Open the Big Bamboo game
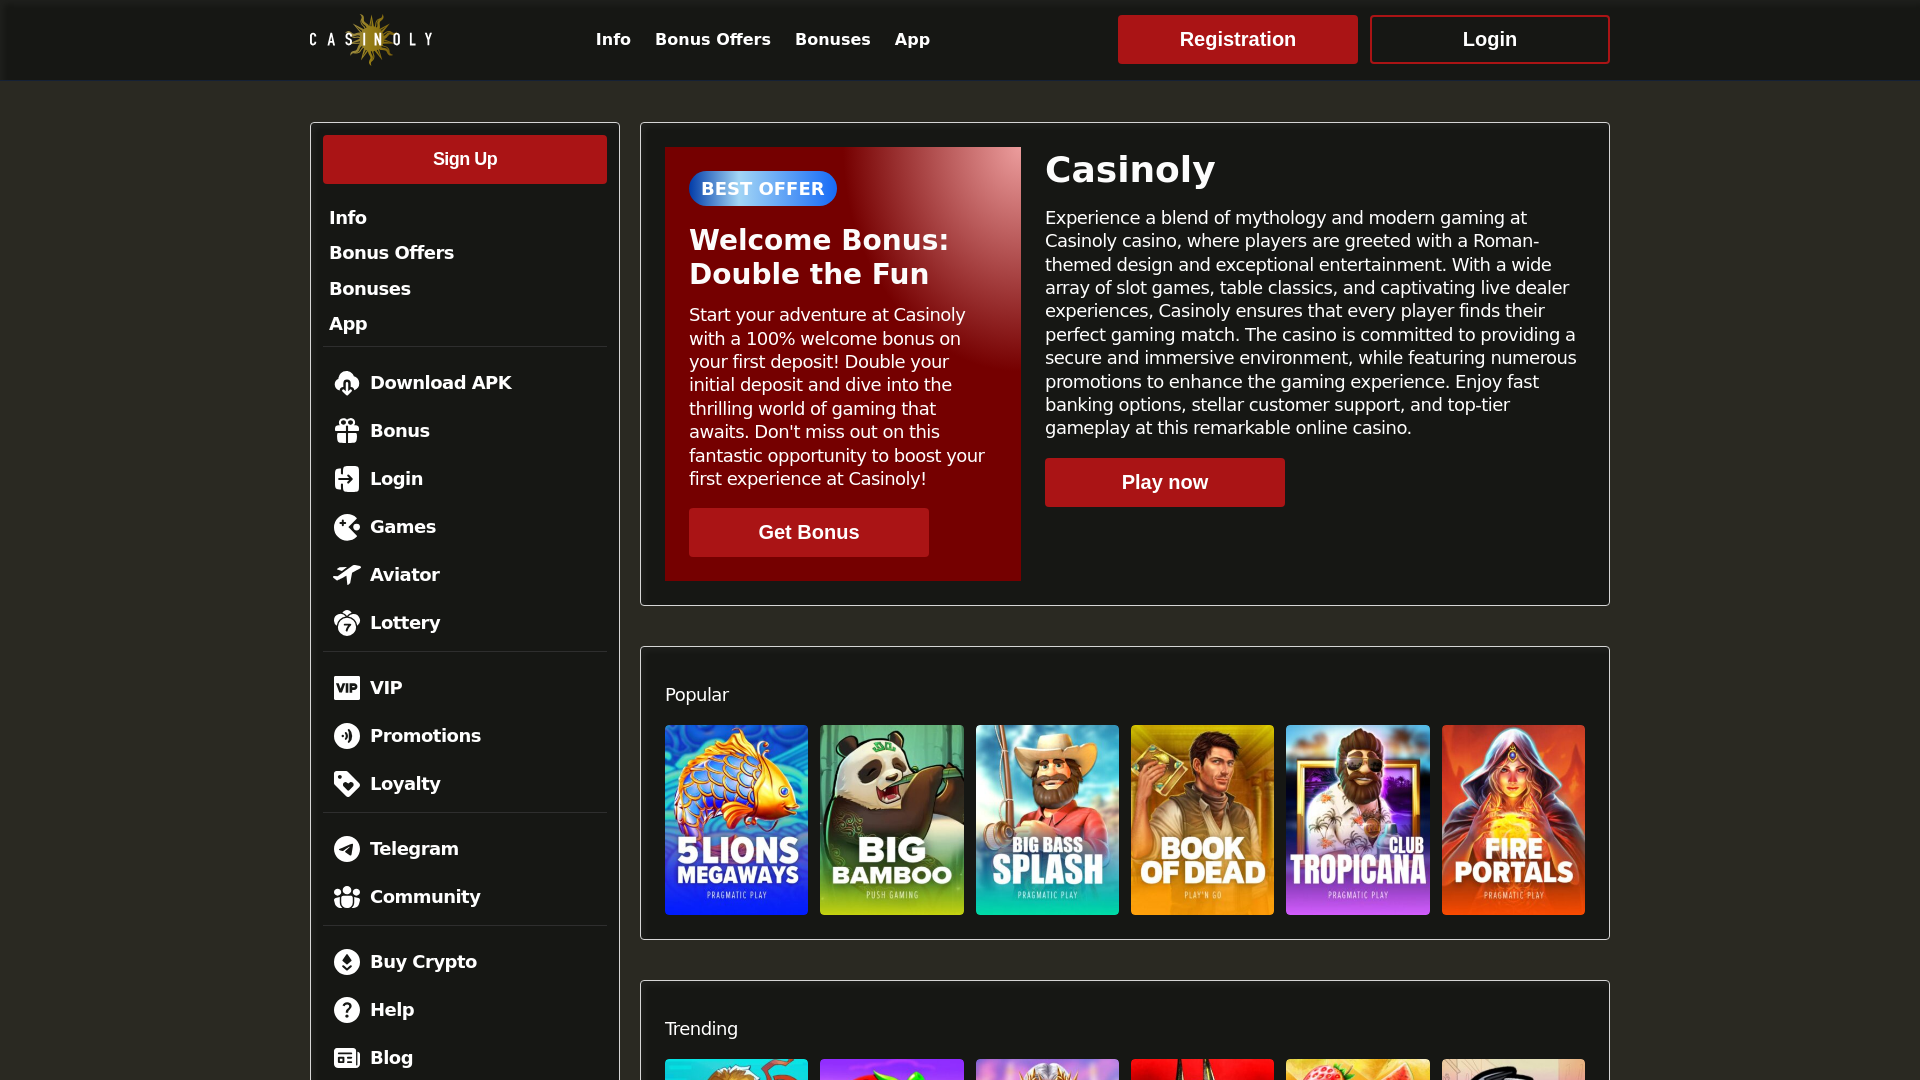 pos(892,820)
